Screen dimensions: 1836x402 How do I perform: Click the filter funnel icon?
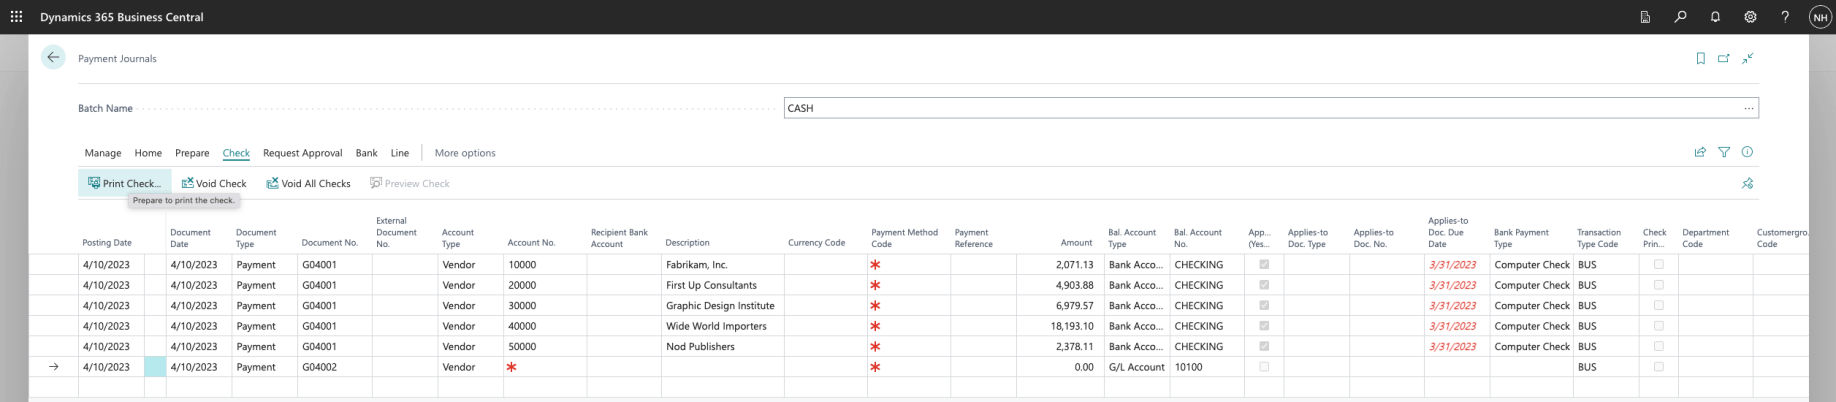point(1724,153)
